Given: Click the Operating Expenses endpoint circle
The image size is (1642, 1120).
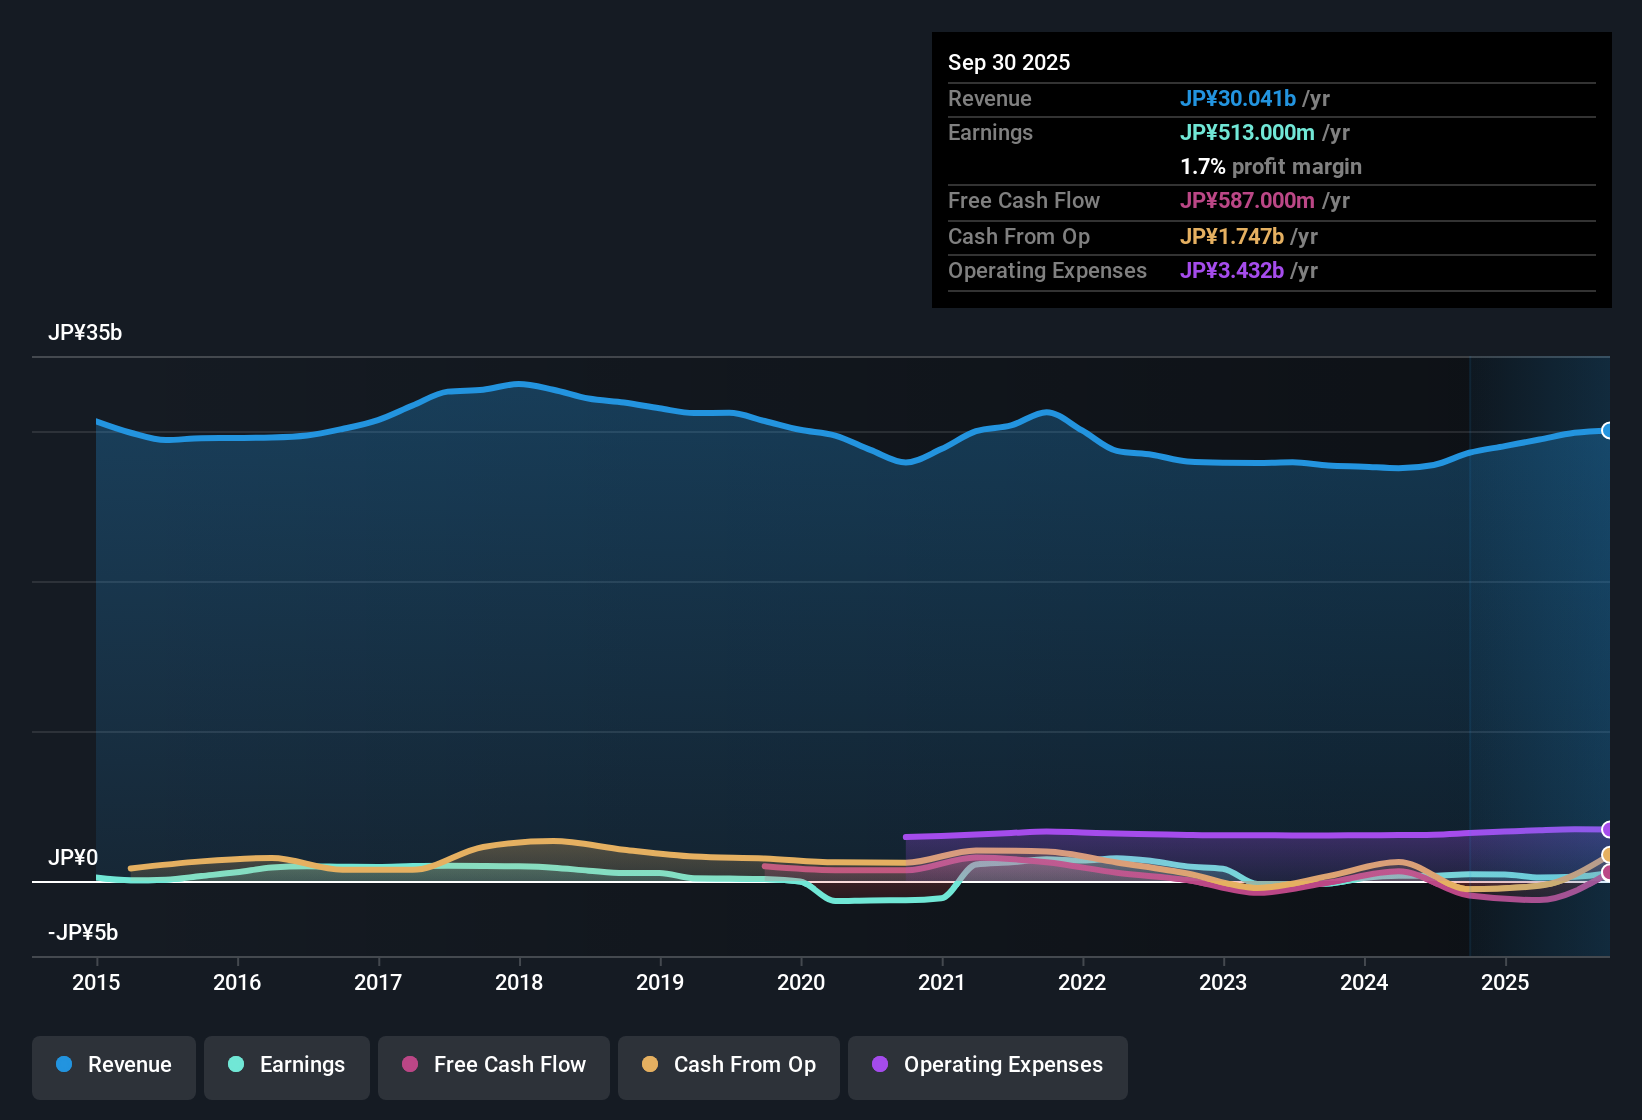Looking at the screenshot, I should (1608, 830).
